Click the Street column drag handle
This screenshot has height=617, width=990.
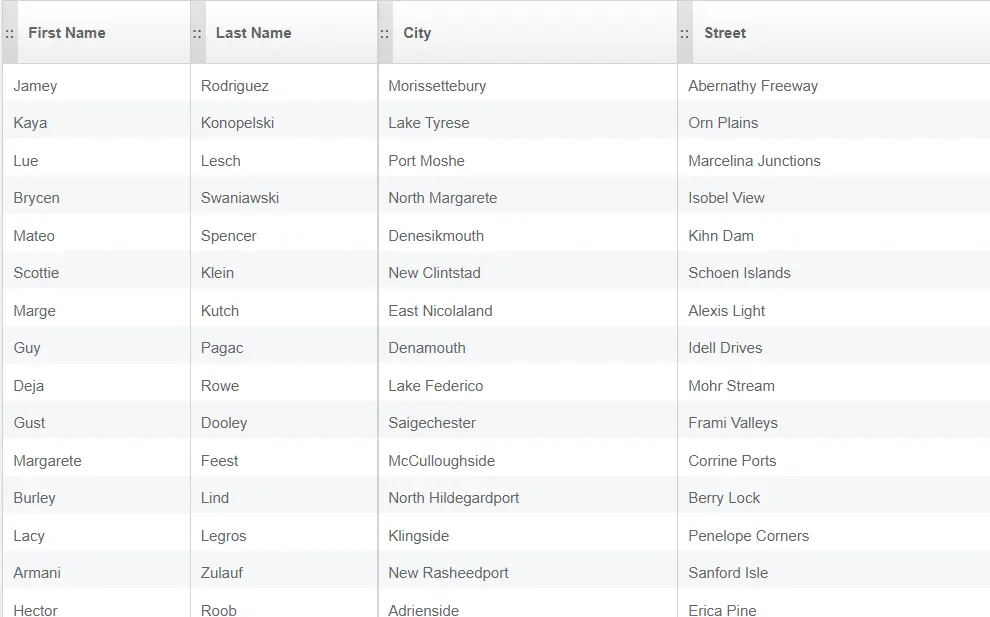[685, 33]
